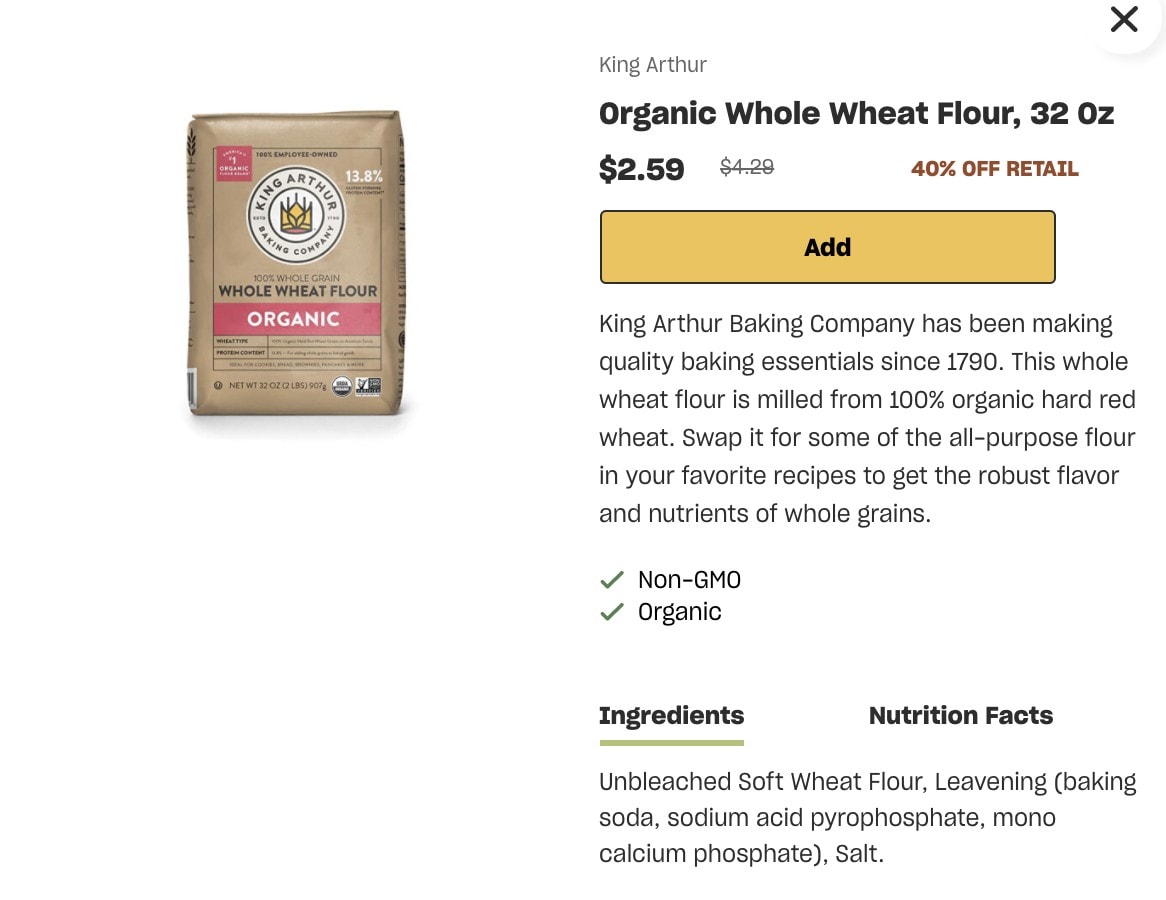Viewport: 1166px width, 900px height.
Task: Click the flour bag product image
Action: coord(295,263)
